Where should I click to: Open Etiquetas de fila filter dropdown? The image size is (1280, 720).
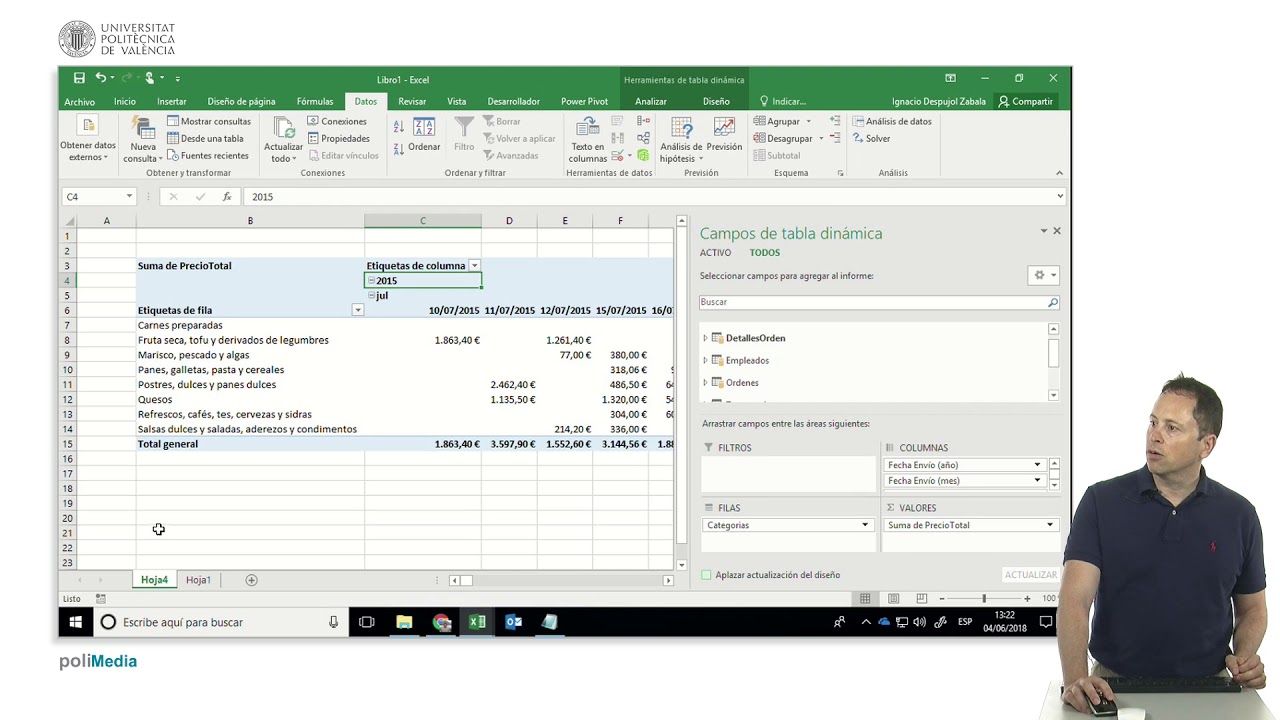357,310
